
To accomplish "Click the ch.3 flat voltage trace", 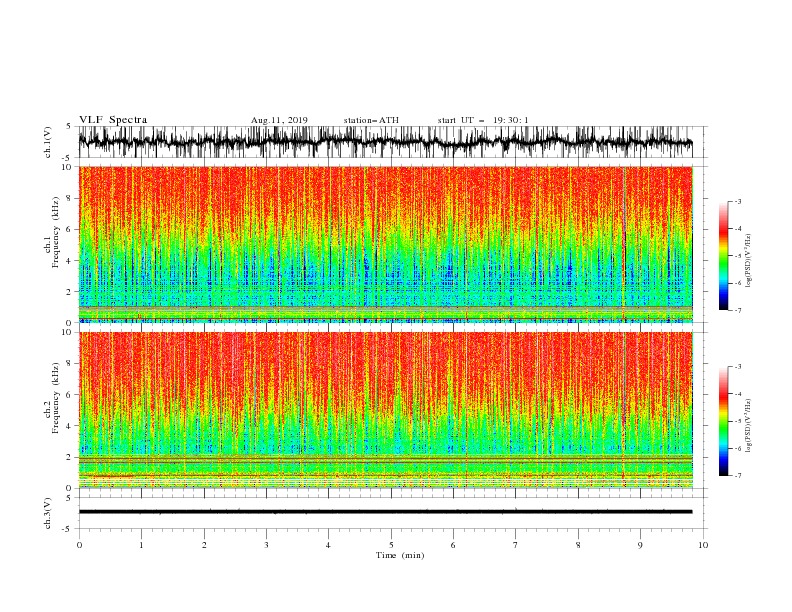I will pos(385,512).
